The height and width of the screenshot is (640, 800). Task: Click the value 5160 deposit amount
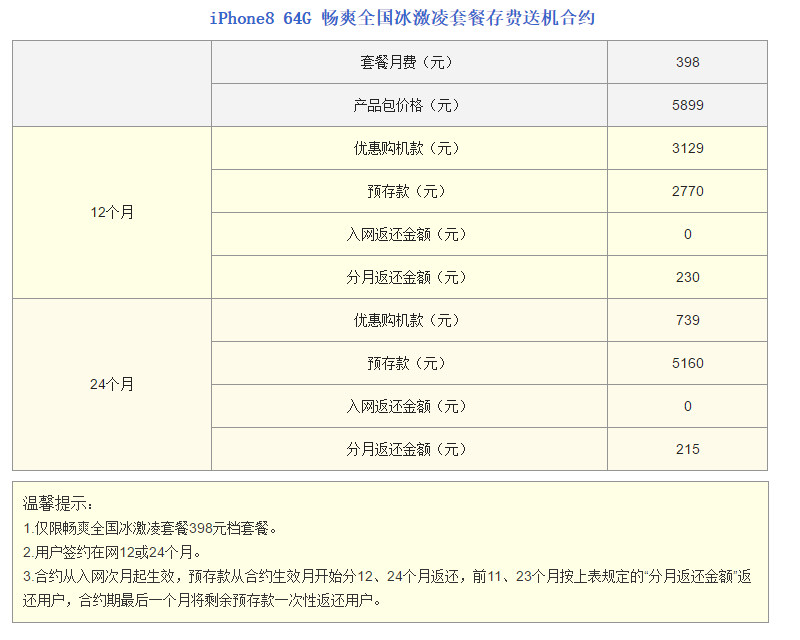point(687,363)
